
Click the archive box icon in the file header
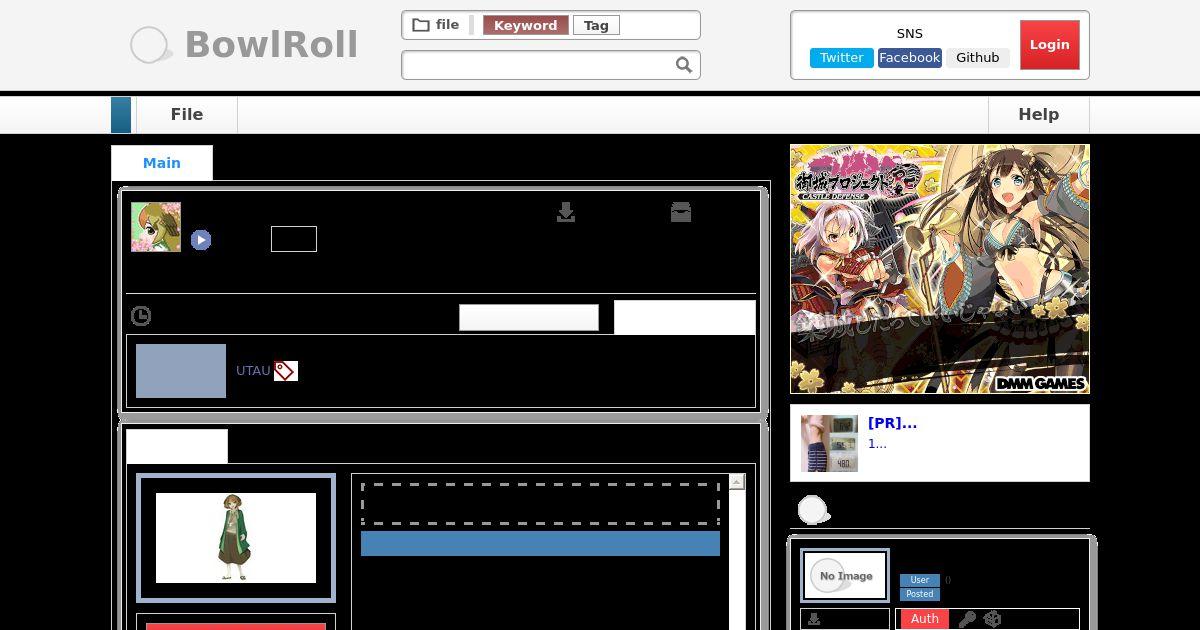coord(681,212)
